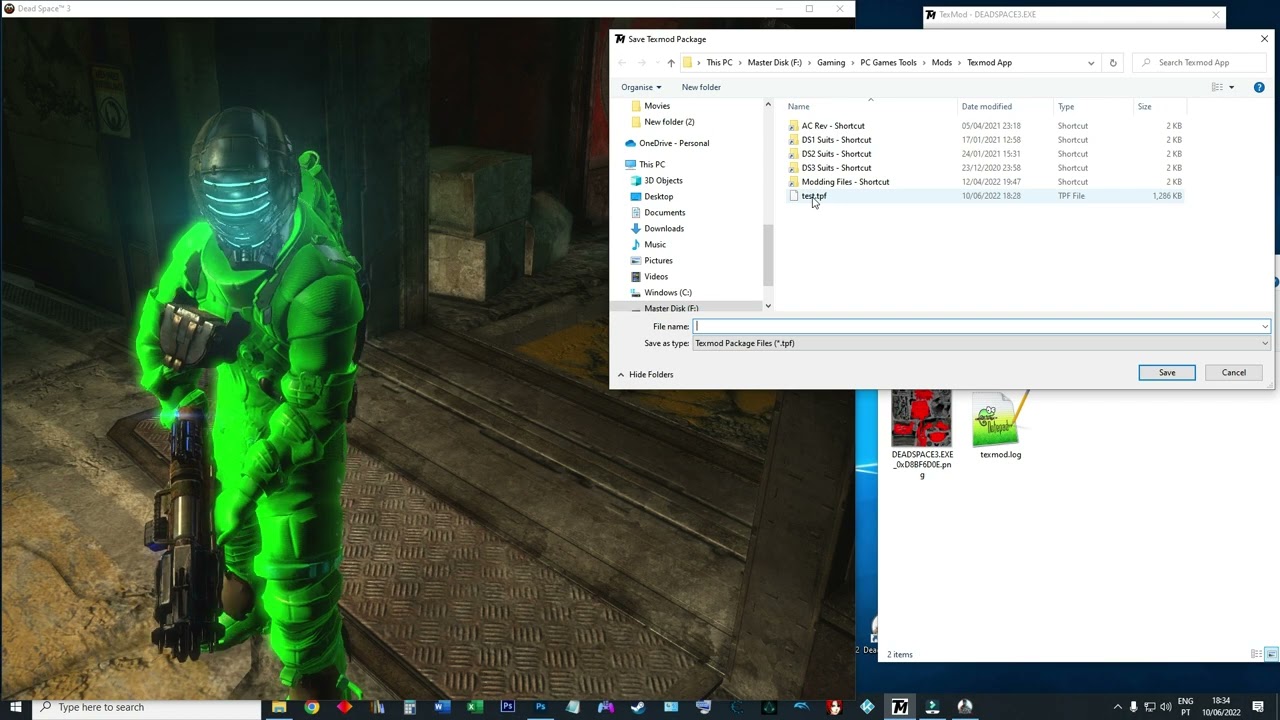1280x720 pixels.
Task: Expand the address bar previous locations dropdown
Action: [1091, 62]
